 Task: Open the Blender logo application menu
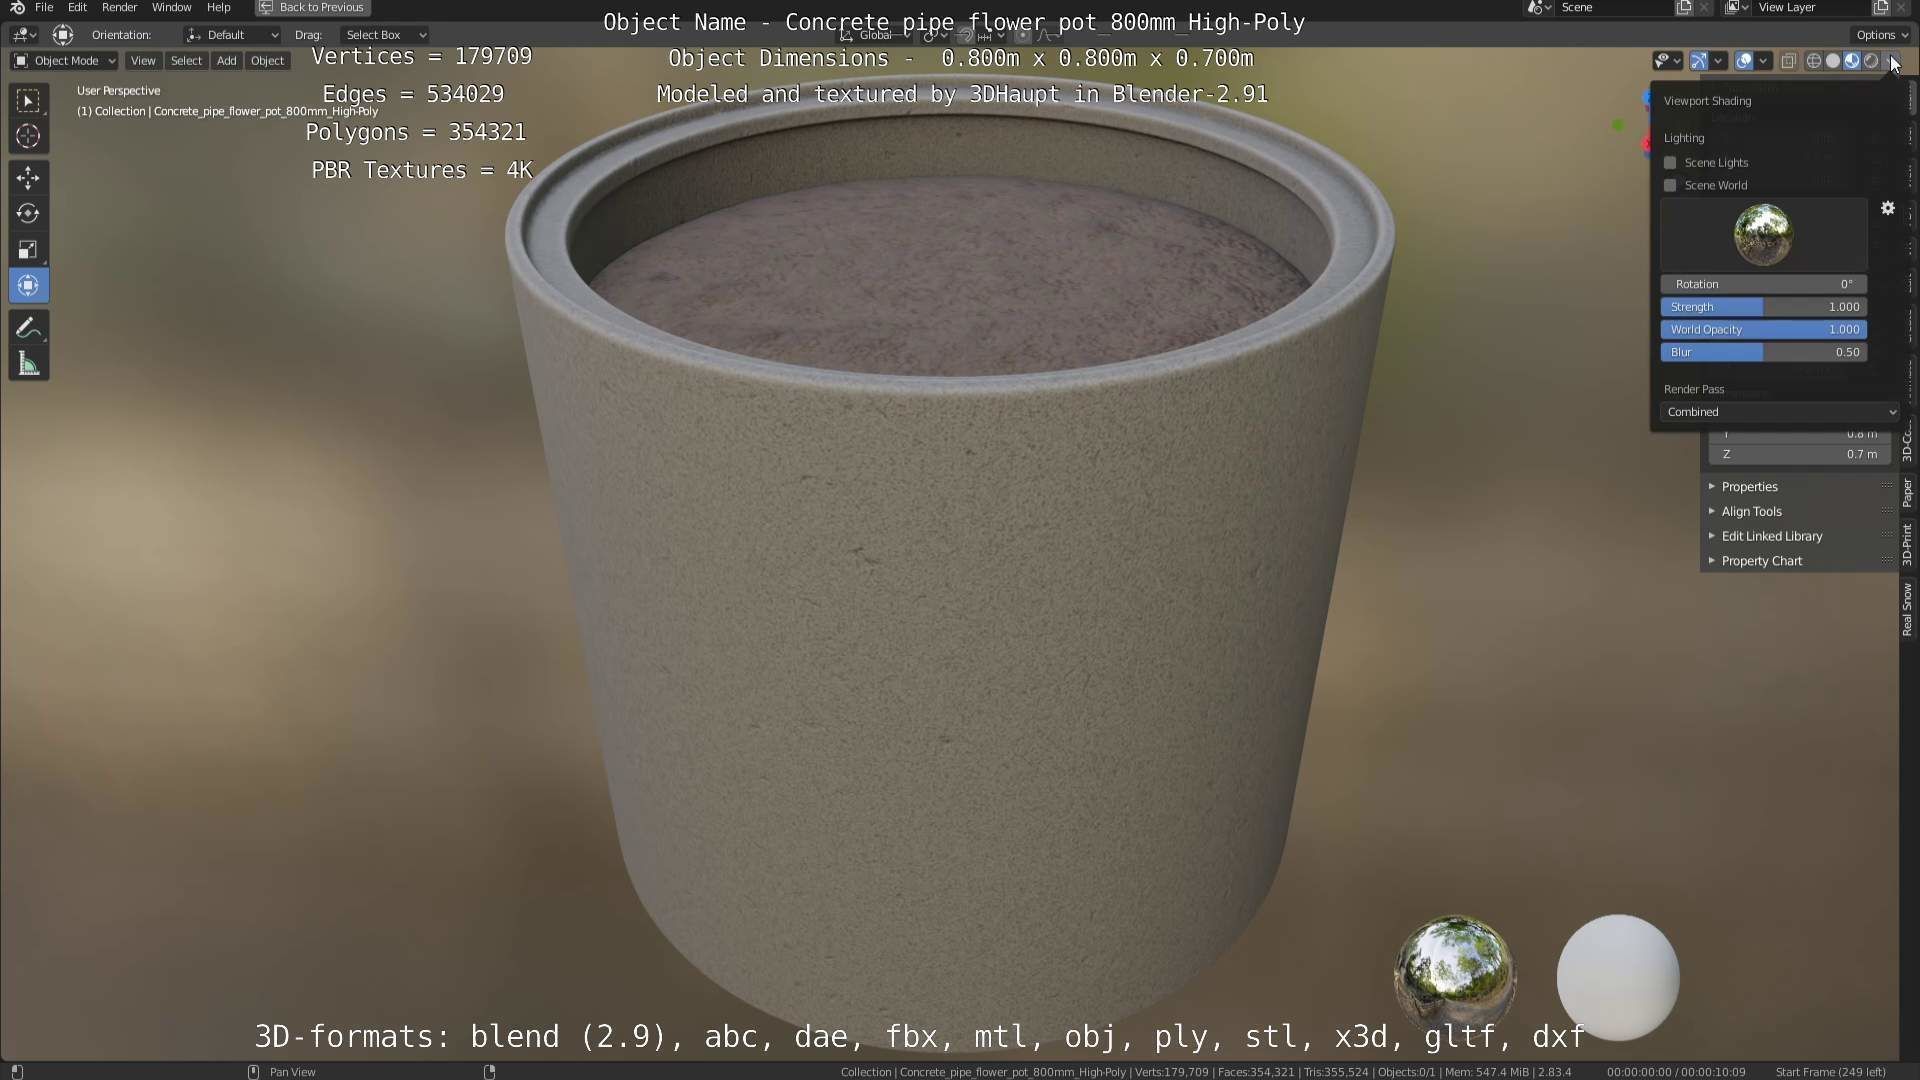point(17,7)
